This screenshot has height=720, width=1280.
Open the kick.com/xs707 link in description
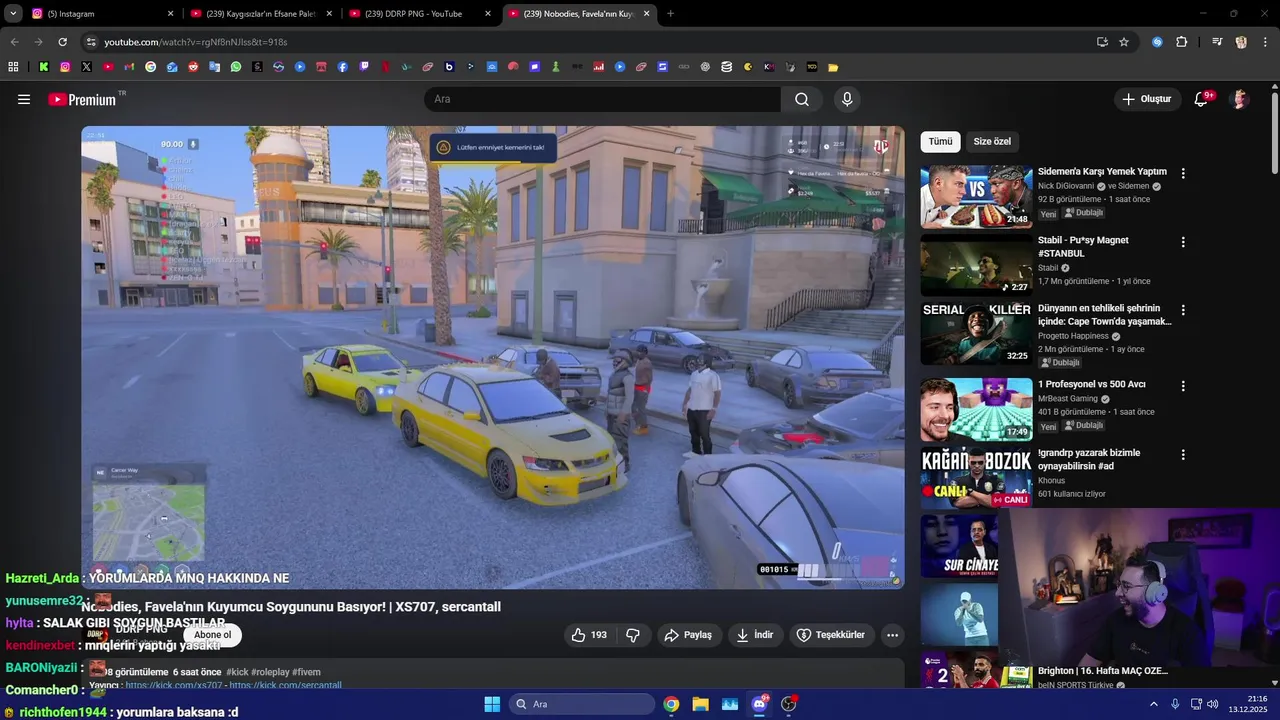tap(174, 686)
